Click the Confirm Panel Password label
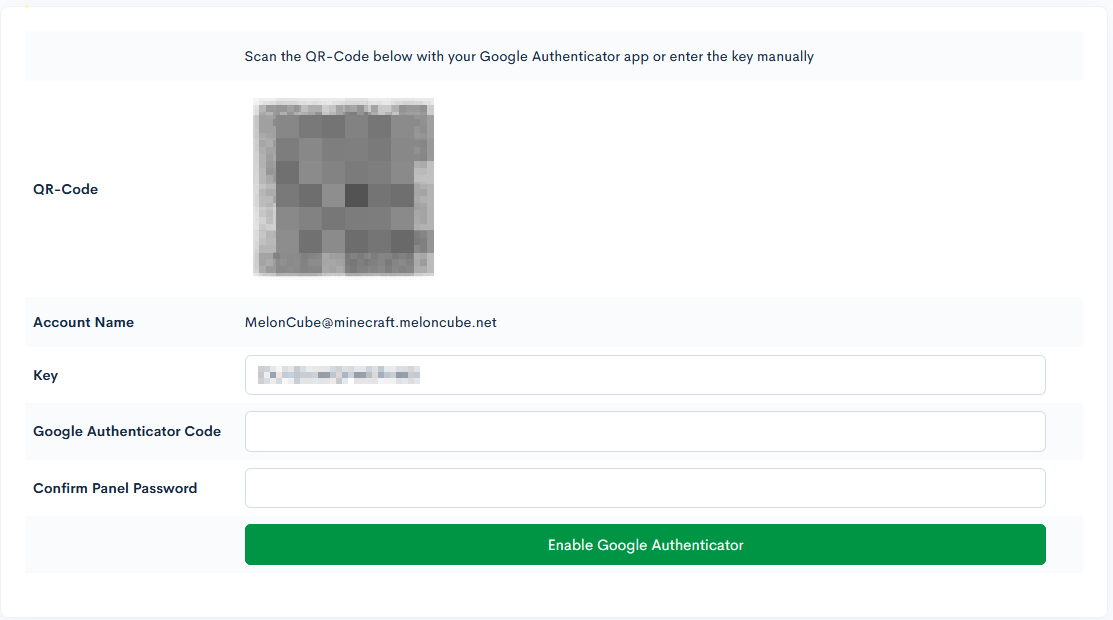 [115, 489]
